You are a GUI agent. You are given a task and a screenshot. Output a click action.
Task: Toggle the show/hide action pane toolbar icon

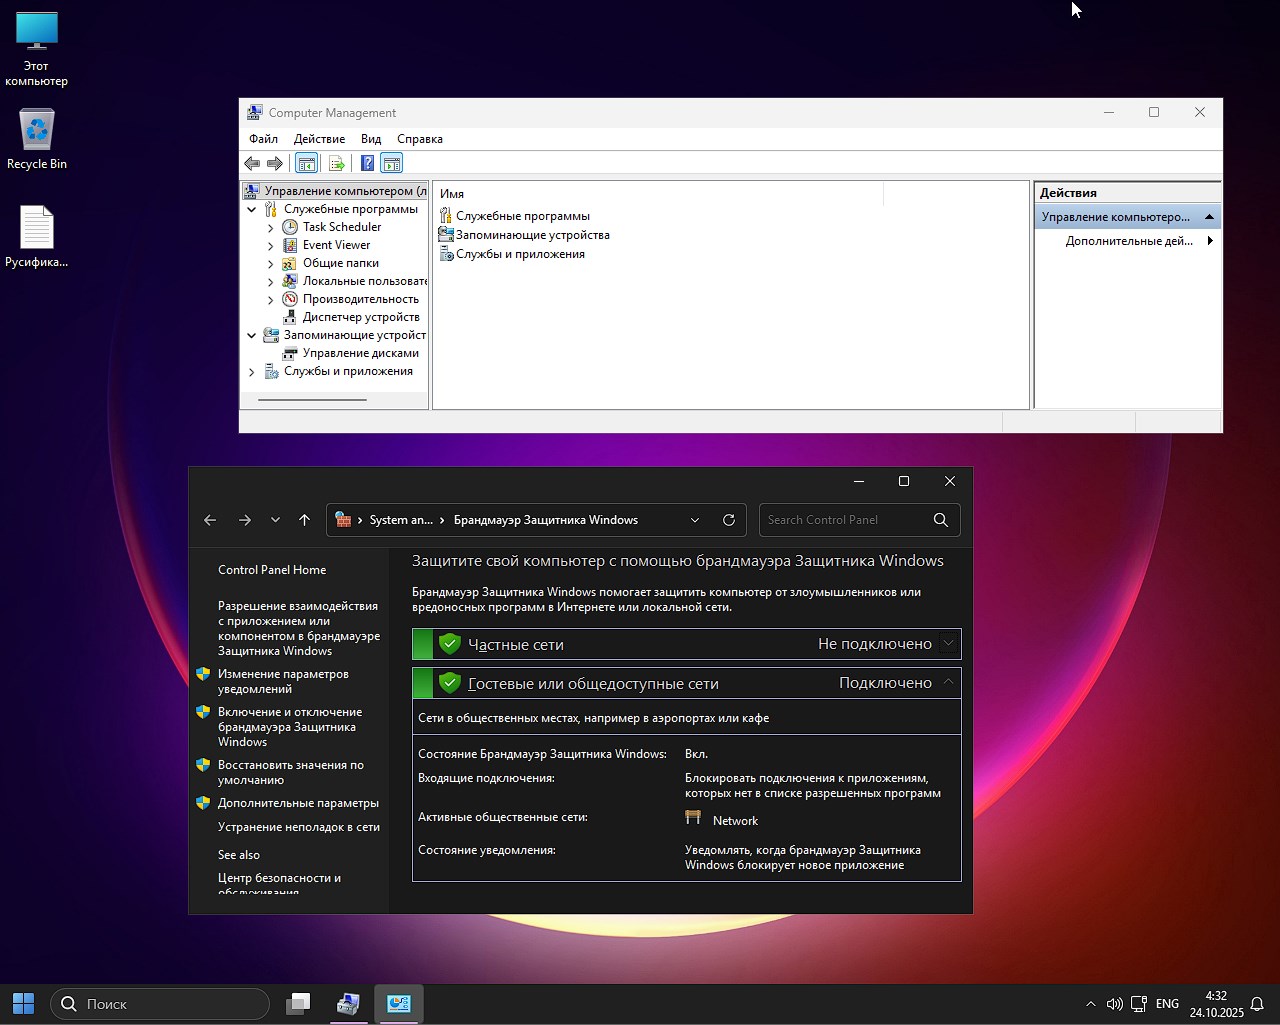tap(392, 164)
